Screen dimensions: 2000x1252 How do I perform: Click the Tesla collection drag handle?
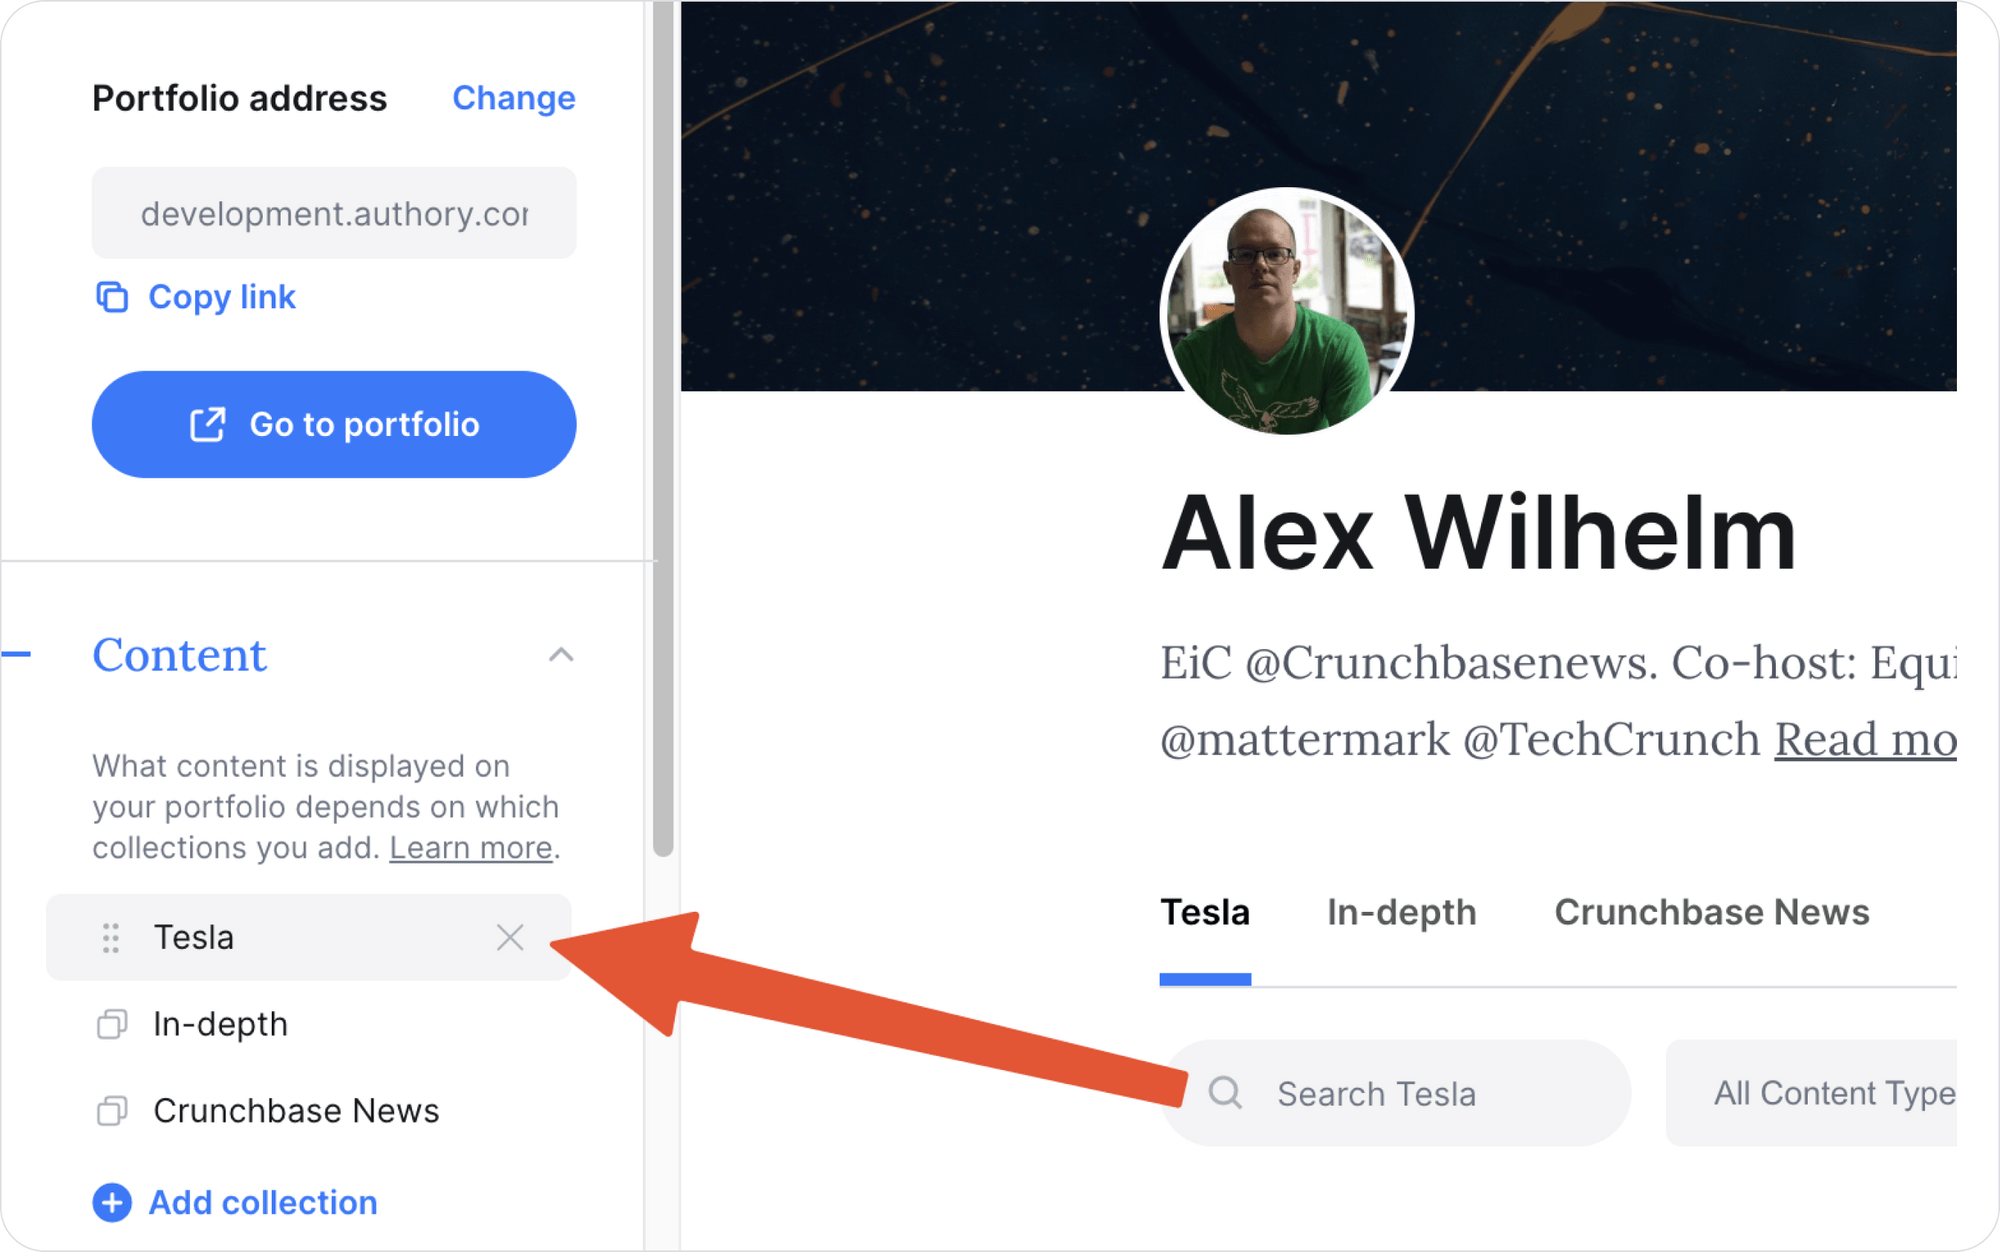tap(111, 938)
